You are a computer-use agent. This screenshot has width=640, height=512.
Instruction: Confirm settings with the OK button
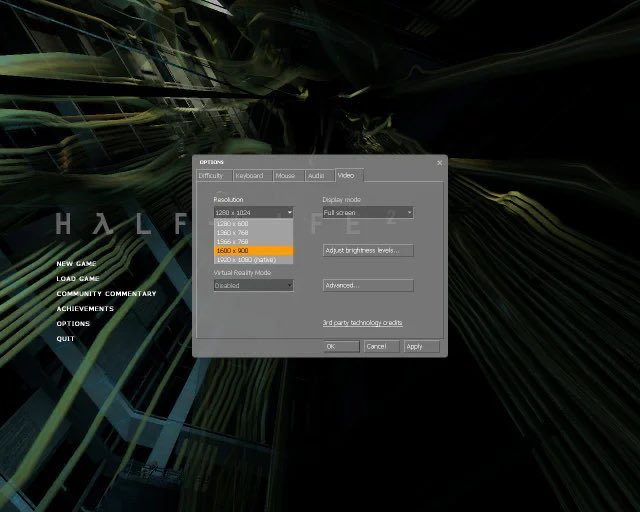[x=342, y=346]
